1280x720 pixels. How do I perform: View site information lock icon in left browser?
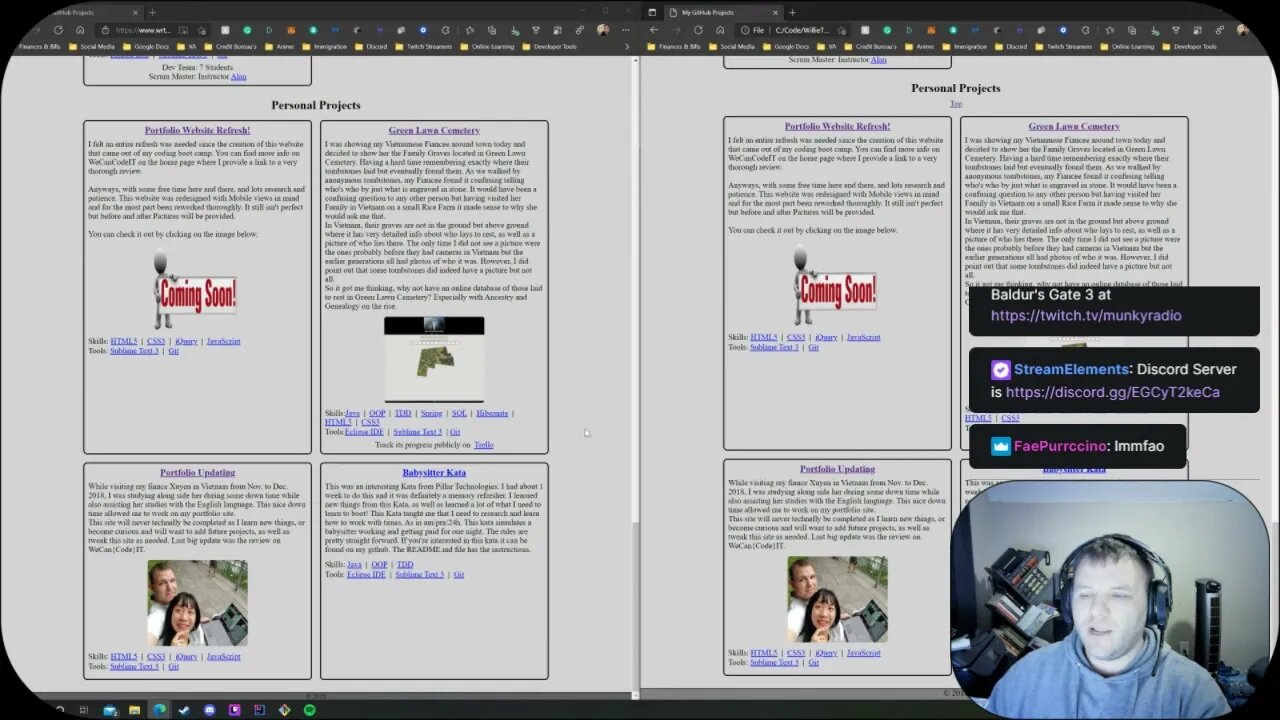[106, 30]
